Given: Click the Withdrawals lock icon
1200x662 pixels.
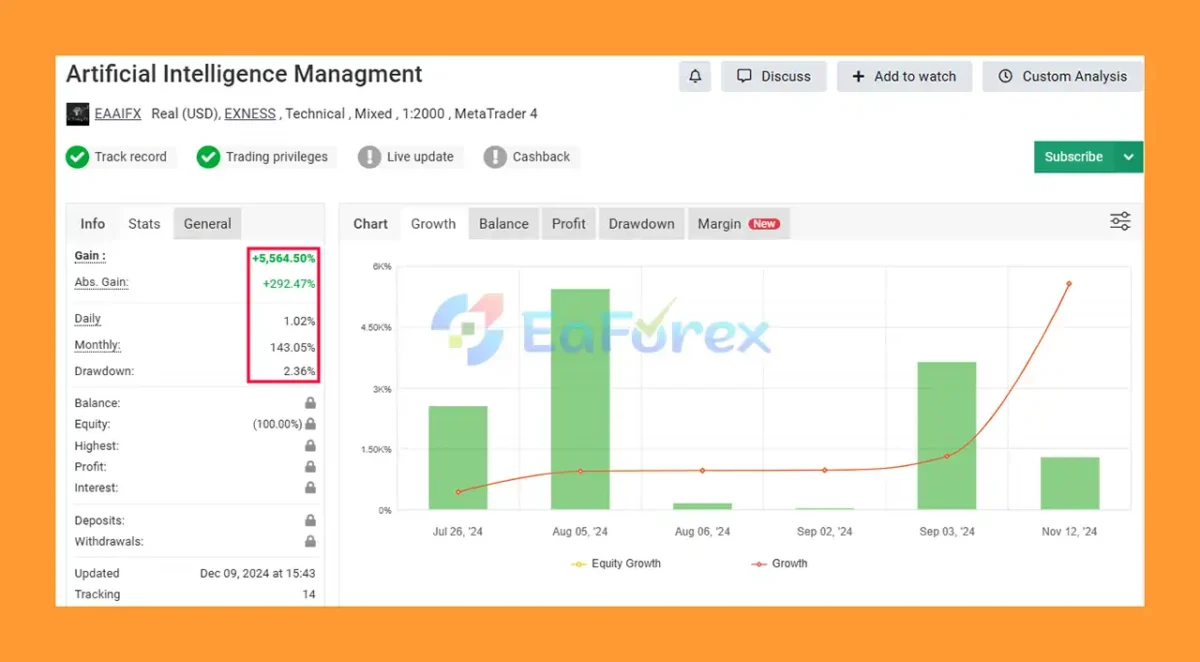Looking at the screenshot, I should 310,542.
